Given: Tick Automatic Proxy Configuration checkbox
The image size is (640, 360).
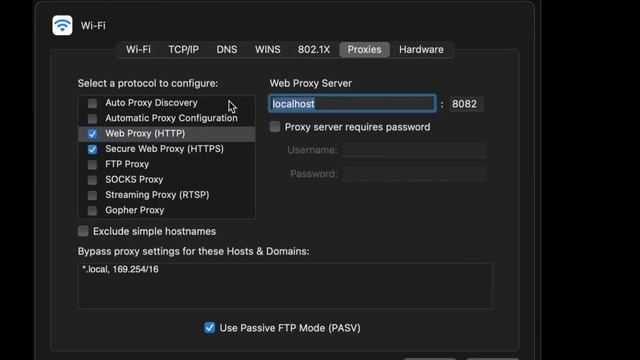Looking at the screenshot, I should [x=92, y=118].
